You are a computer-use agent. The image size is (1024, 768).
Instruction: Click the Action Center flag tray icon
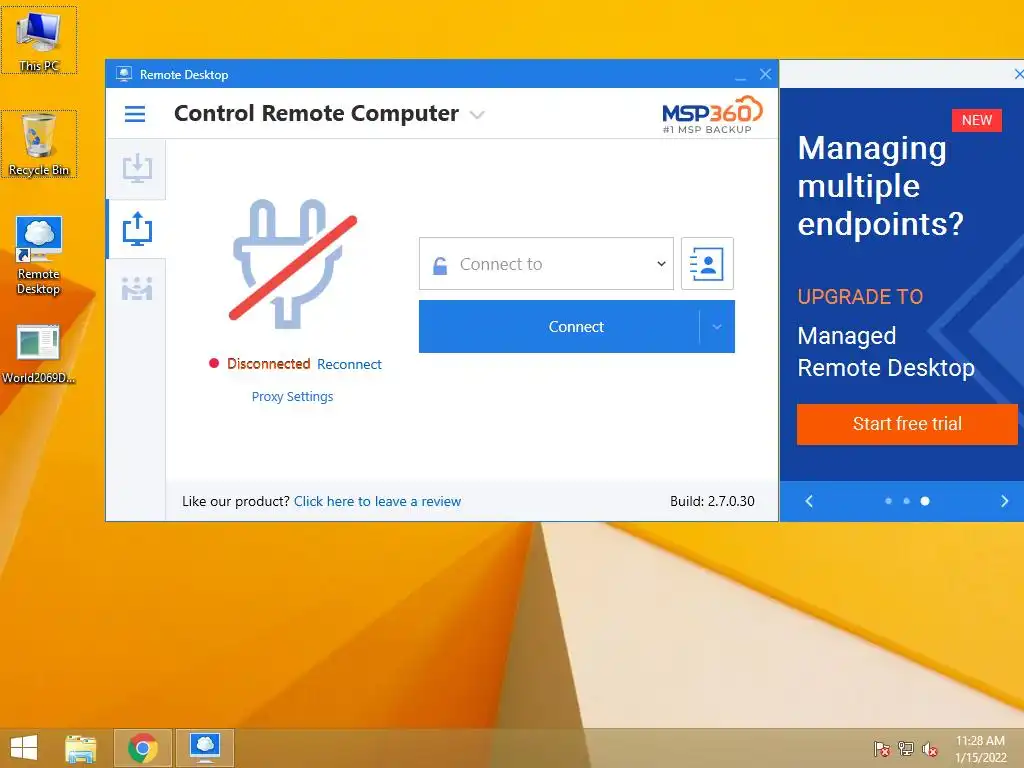click(882, 749)
